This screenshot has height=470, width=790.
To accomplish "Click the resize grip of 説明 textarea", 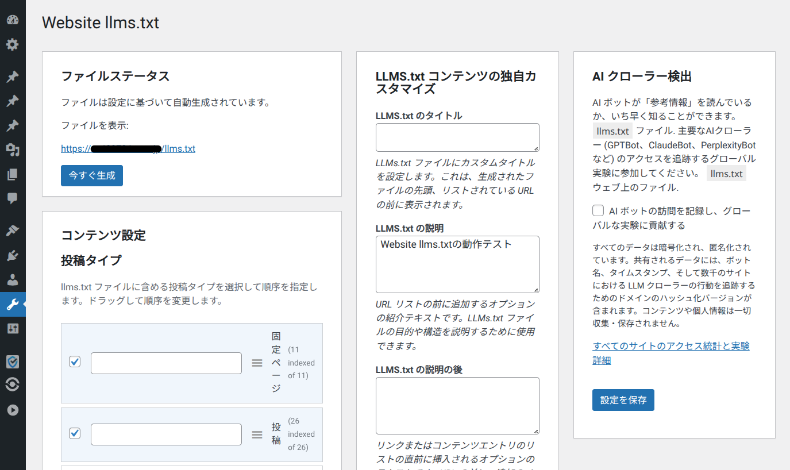I will (536, 289).
